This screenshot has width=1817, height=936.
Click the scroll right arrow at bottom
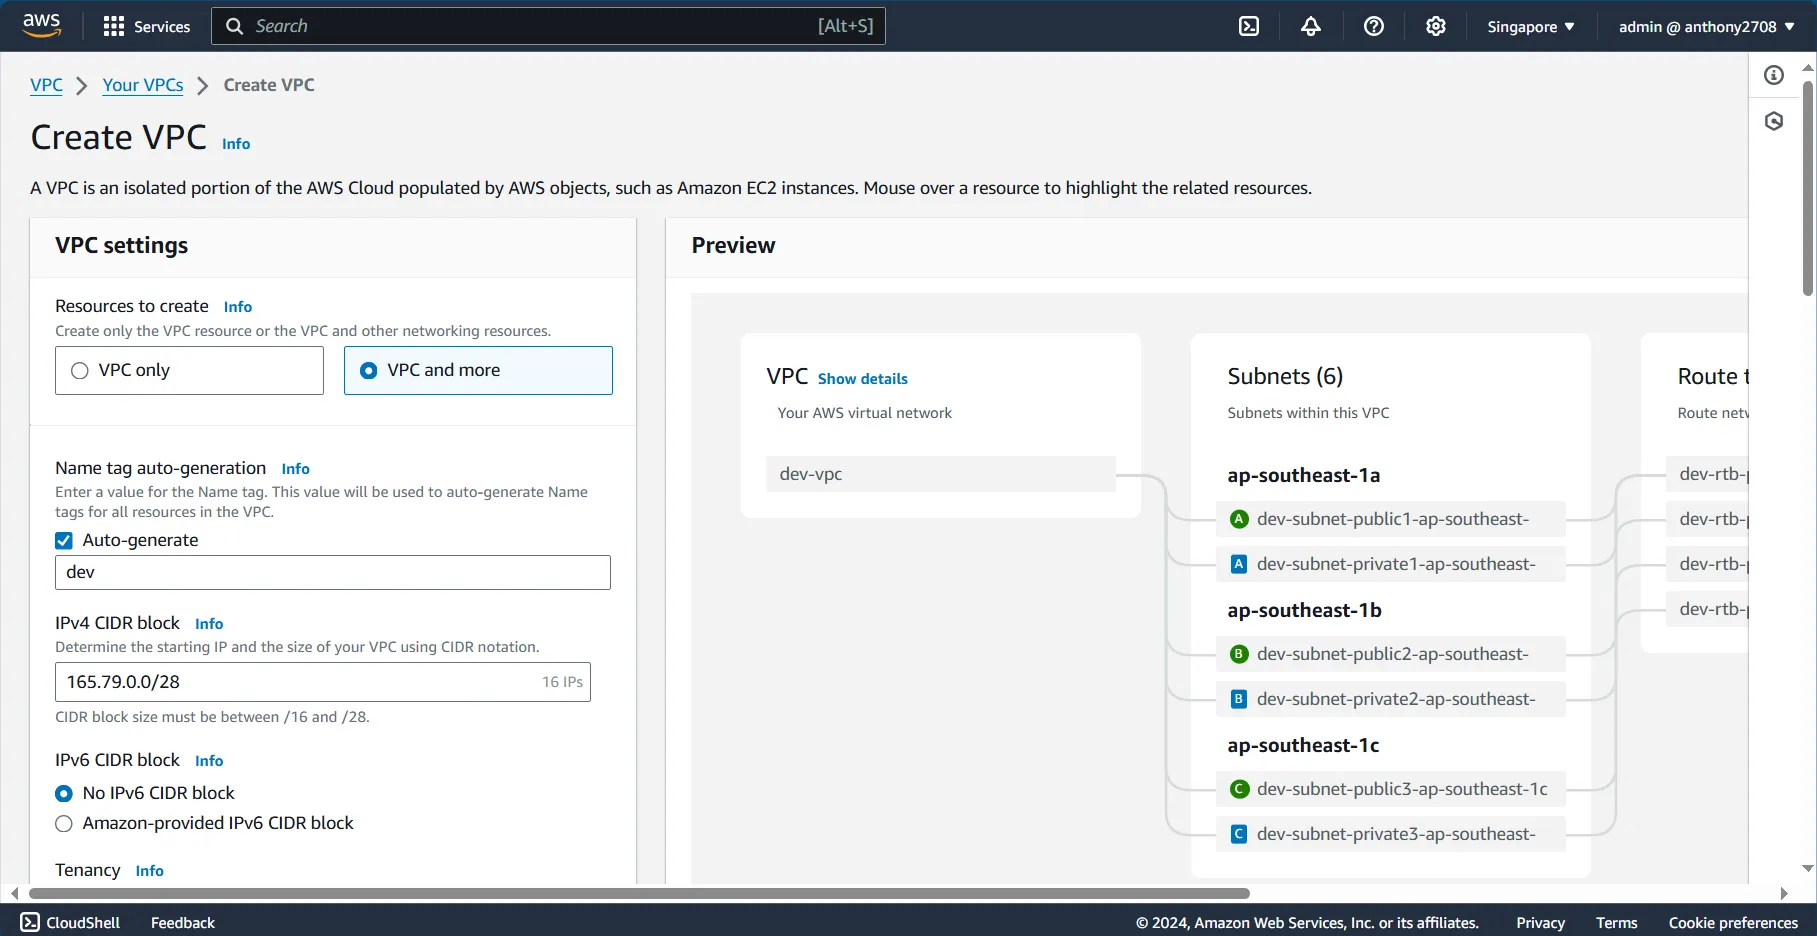(x=1784, y=893)
